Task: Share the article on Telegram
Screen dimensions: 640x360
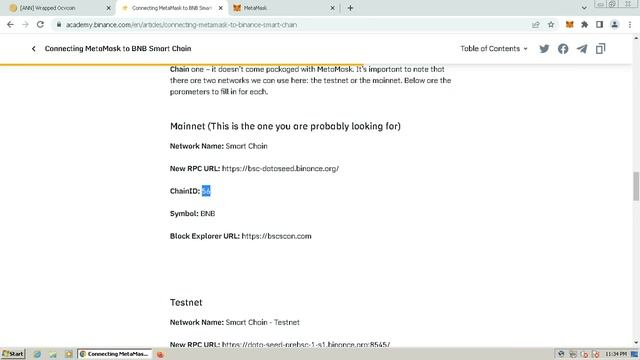Action: [582, 49]
